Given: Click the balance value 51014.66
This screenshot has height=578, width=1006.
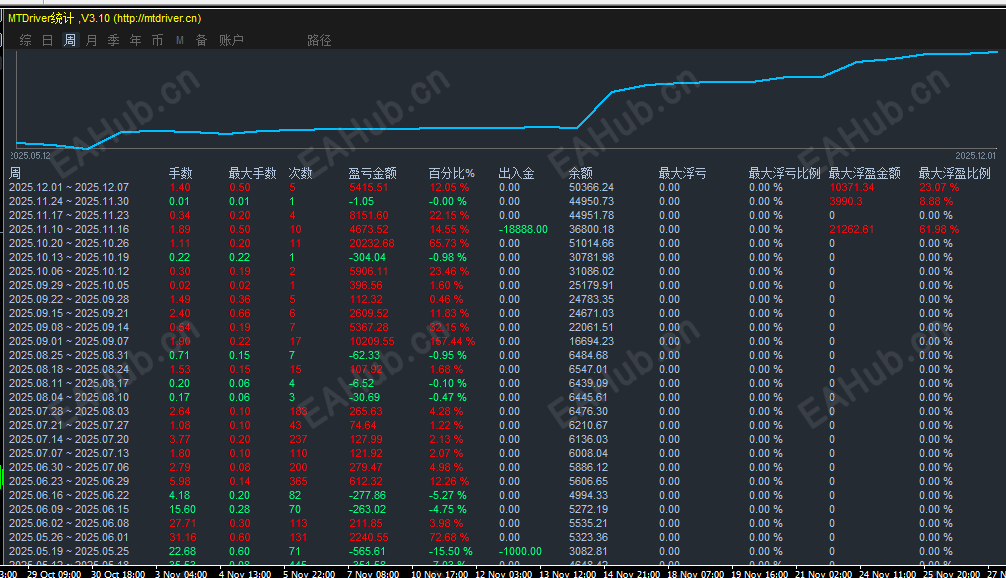Looking at the screenshot, I should pos(592,244).
